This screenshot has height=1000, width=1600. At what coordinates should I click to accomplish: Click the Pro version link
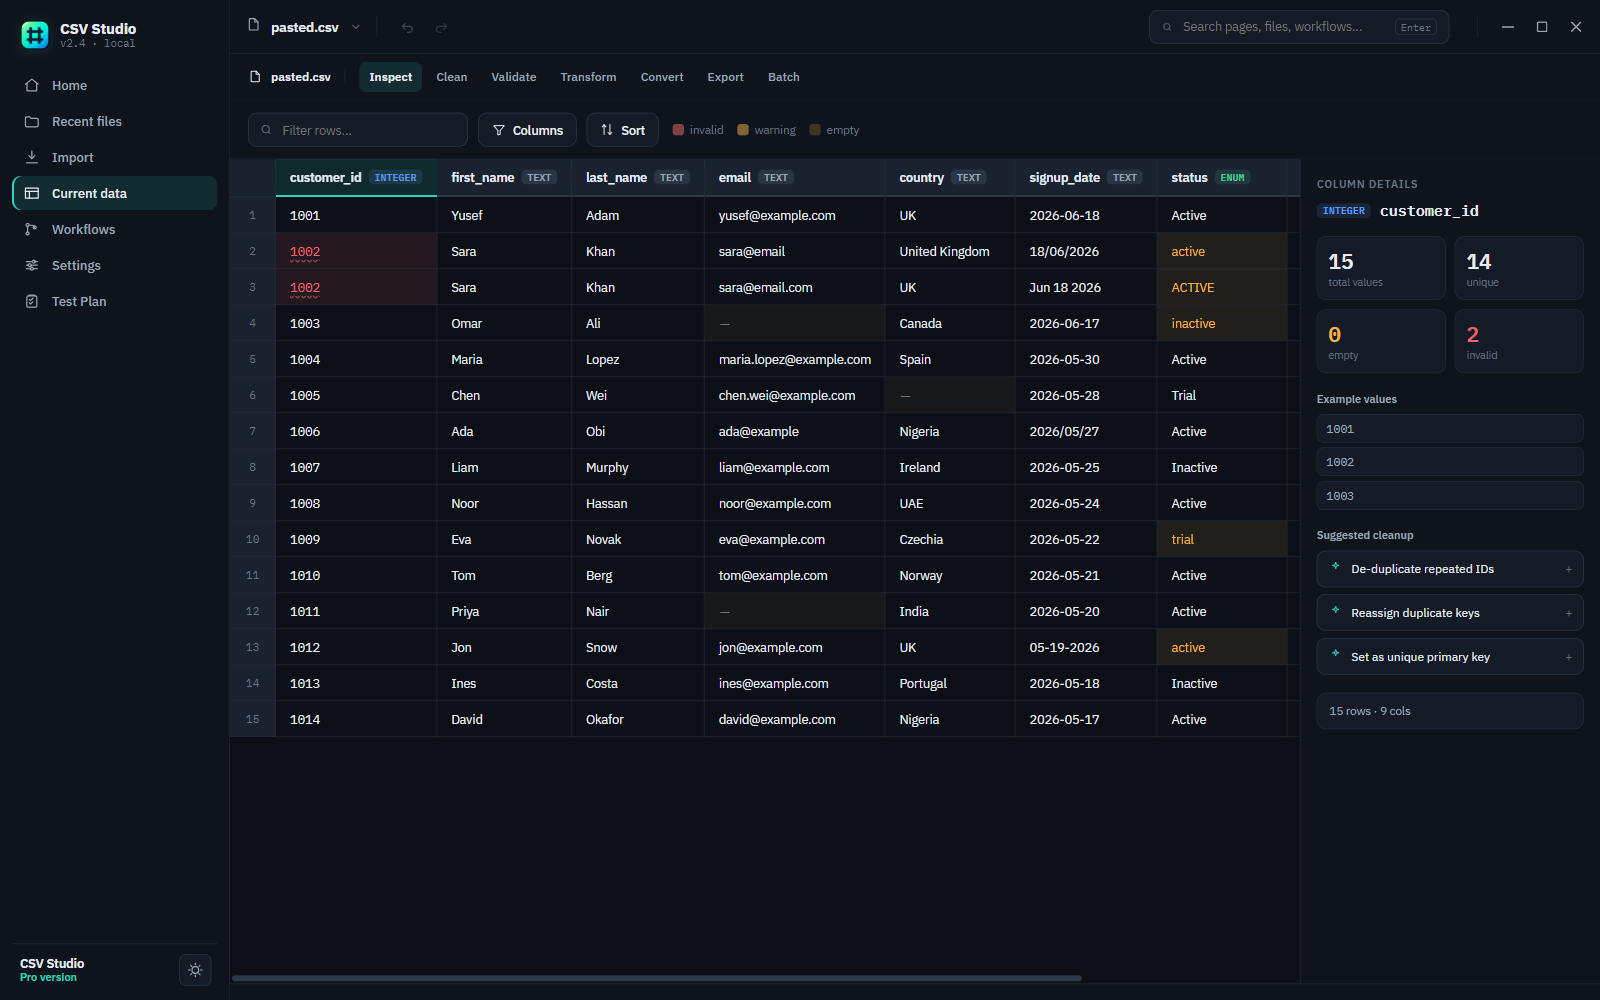click(48, 978)
